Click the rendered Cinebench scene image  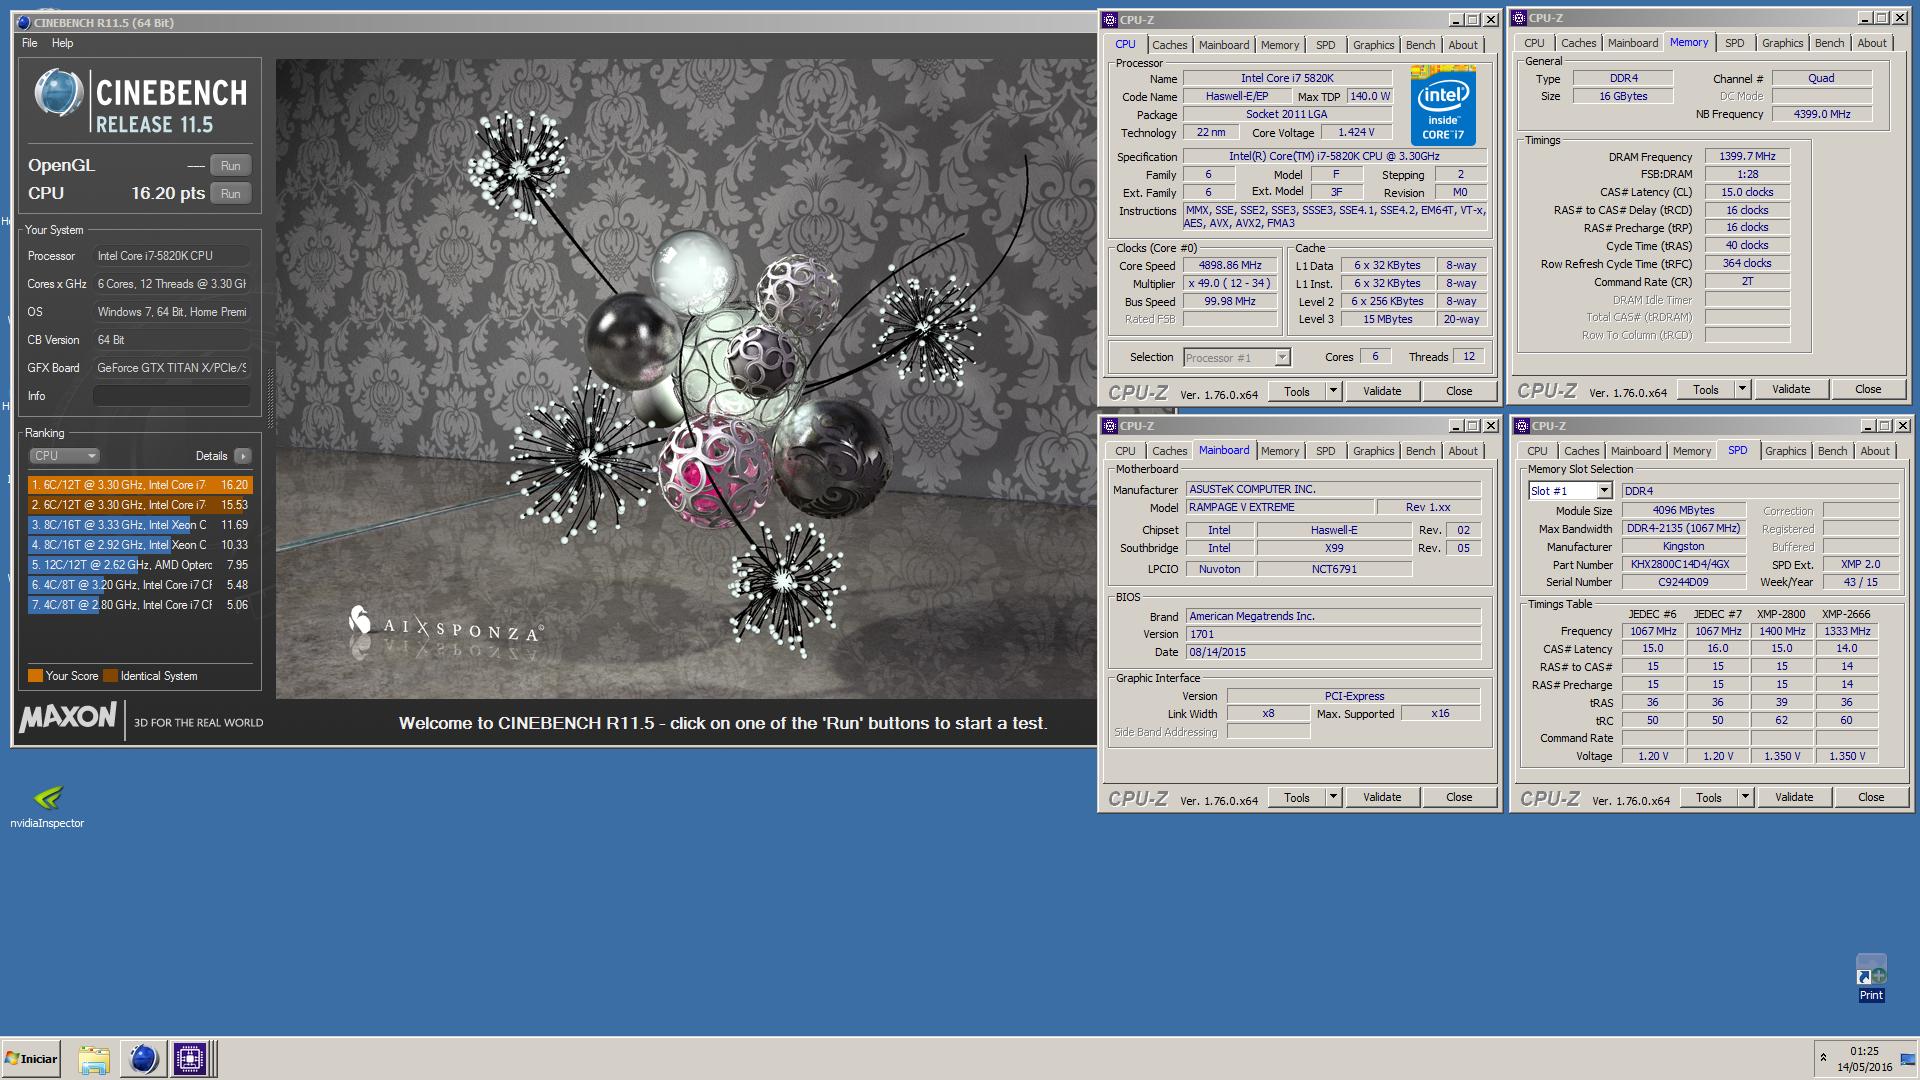(686, 378)
